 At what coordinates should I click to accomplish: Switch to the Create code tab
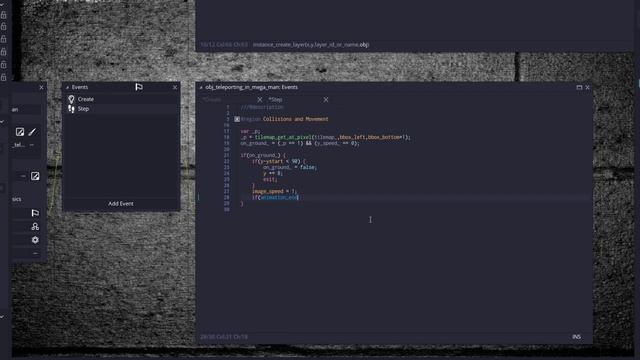pyautogui.click(x=212, y=100)
